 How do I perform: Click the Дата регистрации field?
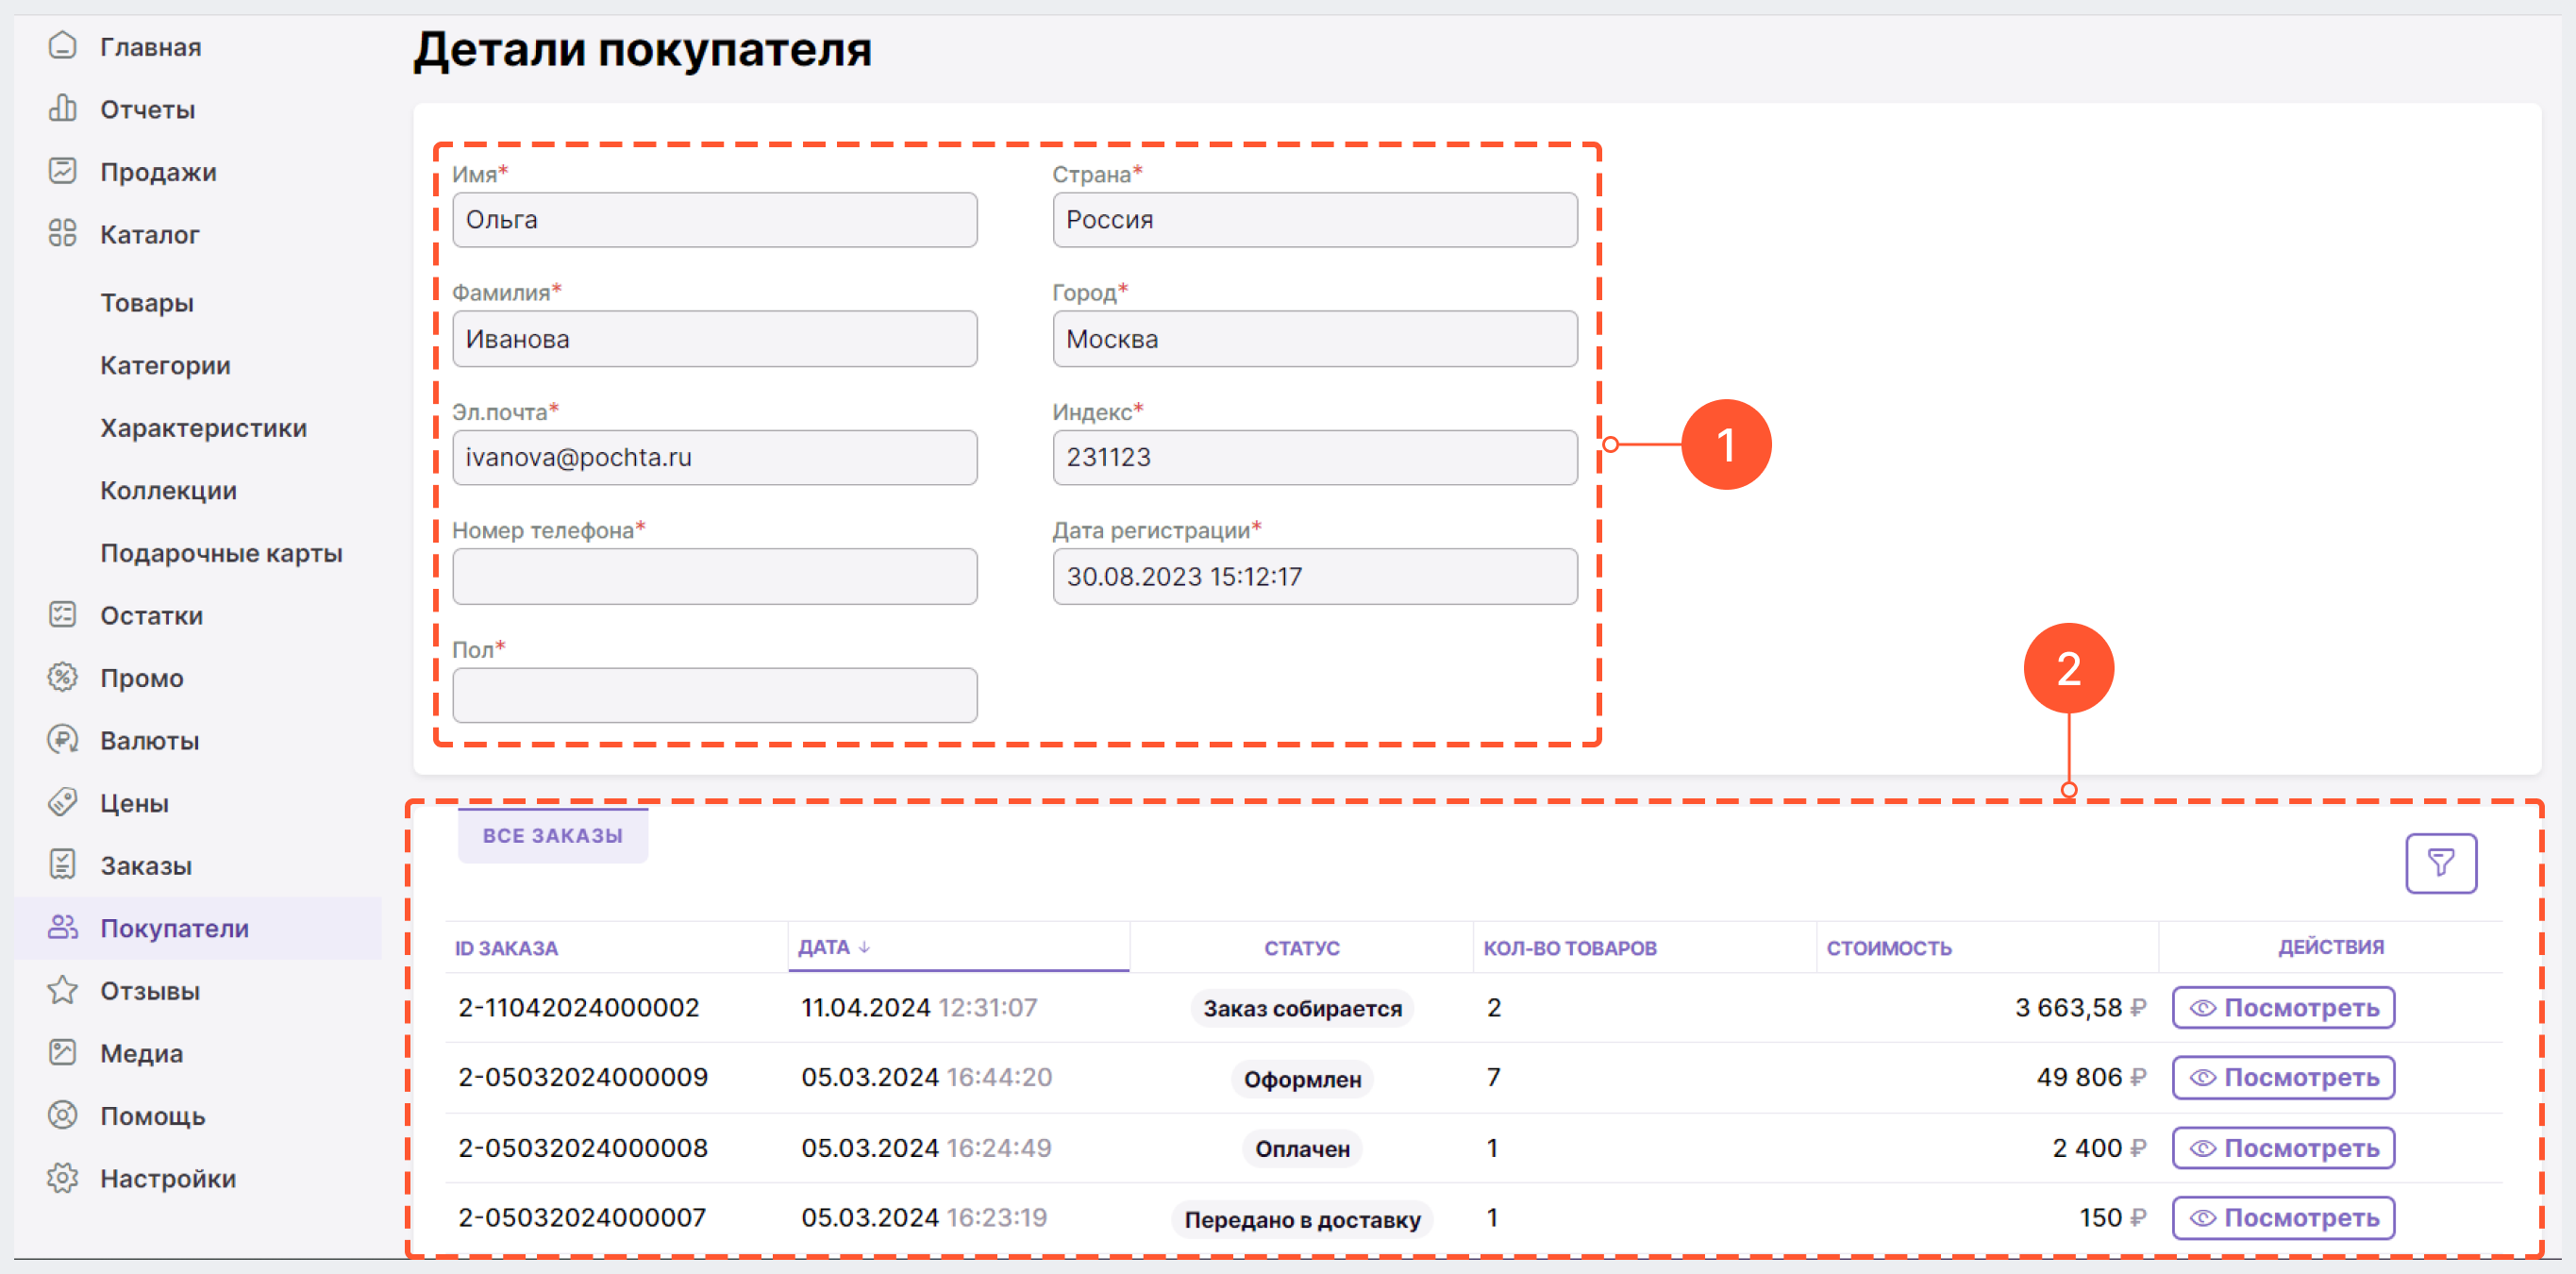pyautogui.click(x=1314, y=576)
